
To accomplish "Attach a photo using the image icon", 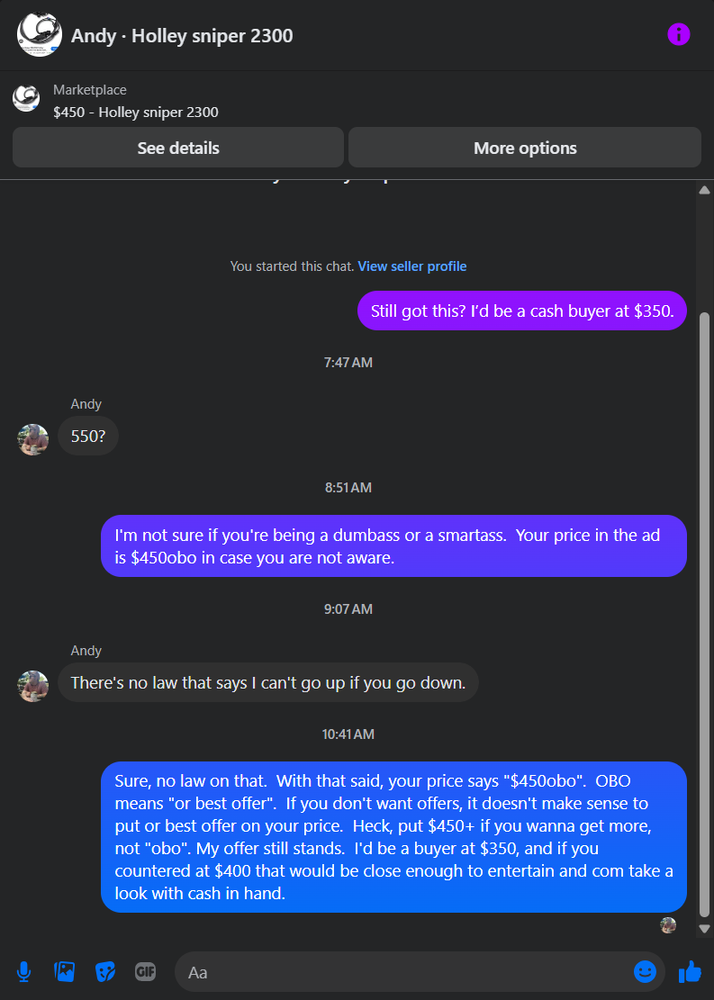I will [x=65, y=971].
